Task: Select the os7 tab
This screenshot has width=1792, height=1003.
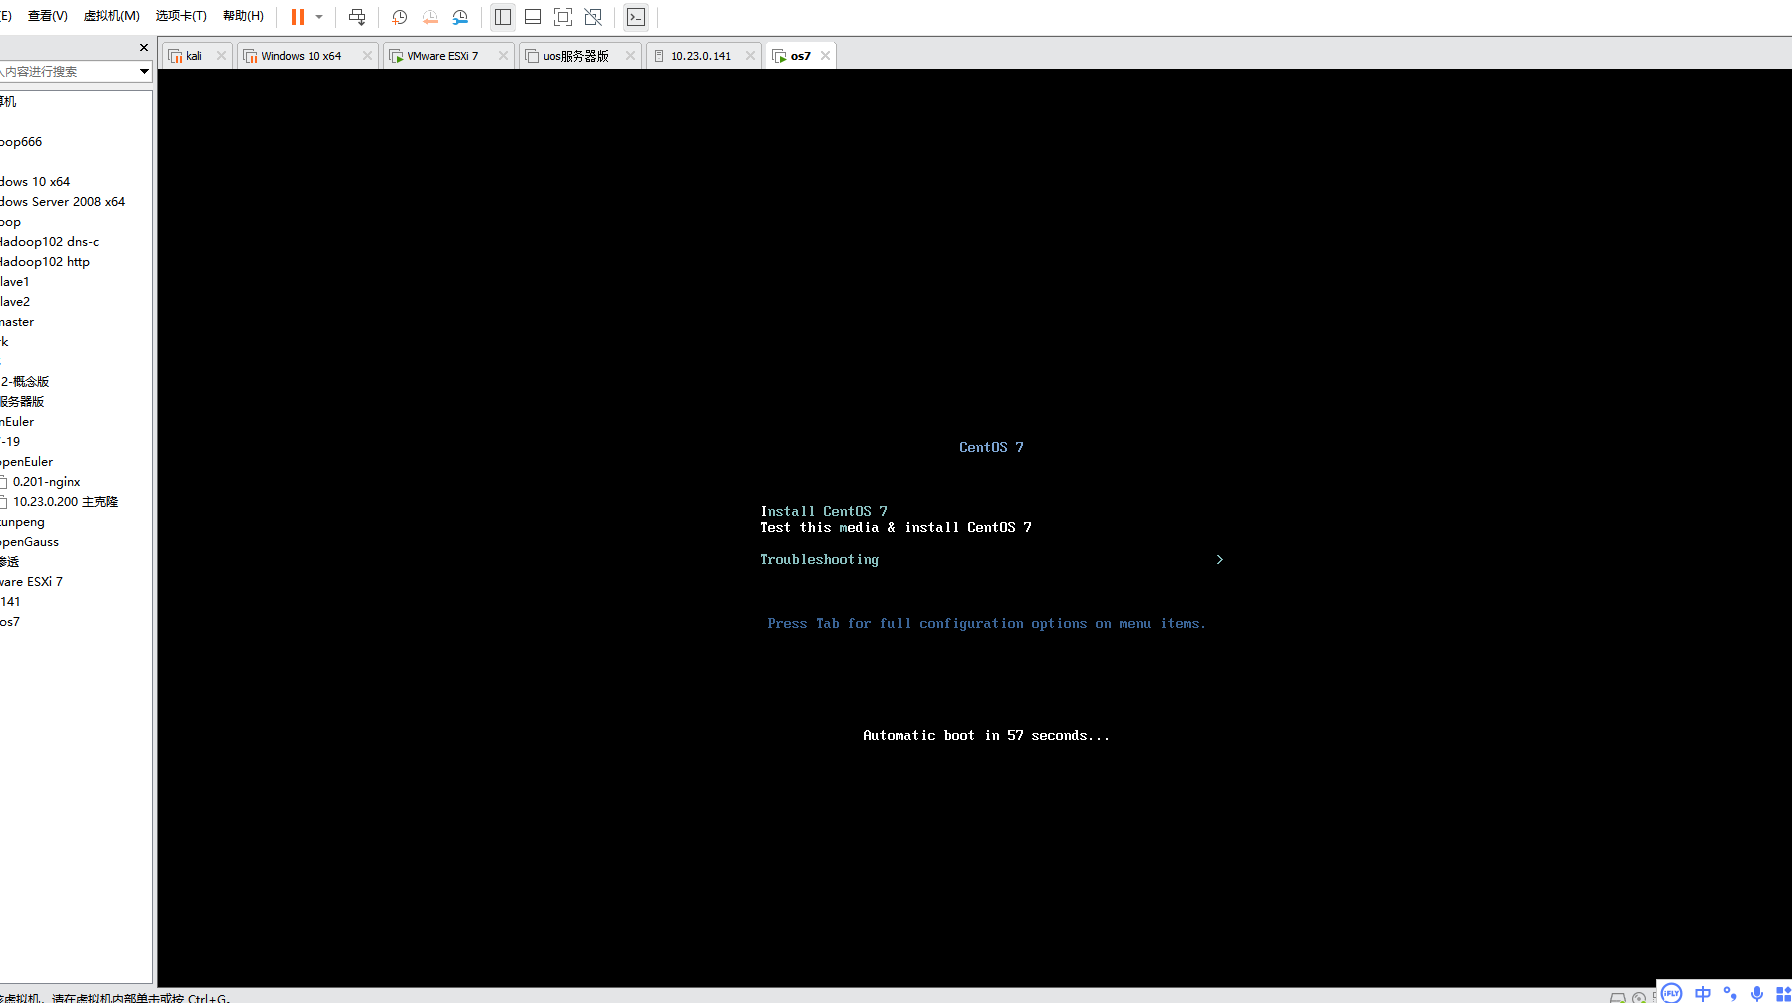Action: pos(800,56)
